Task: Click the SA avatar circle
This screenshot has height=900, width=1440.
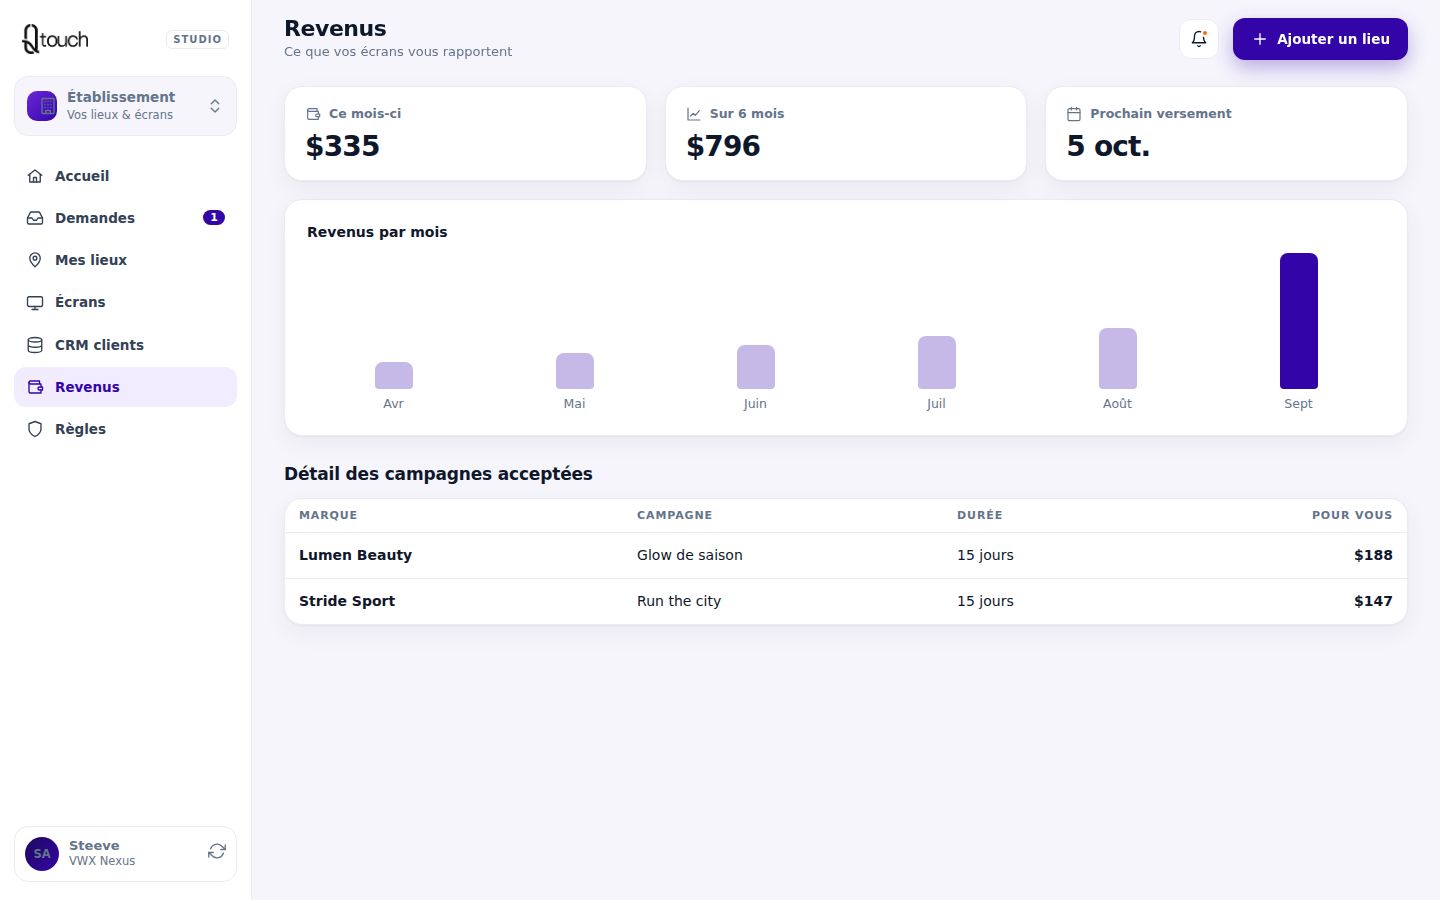Action: [42, 854]
